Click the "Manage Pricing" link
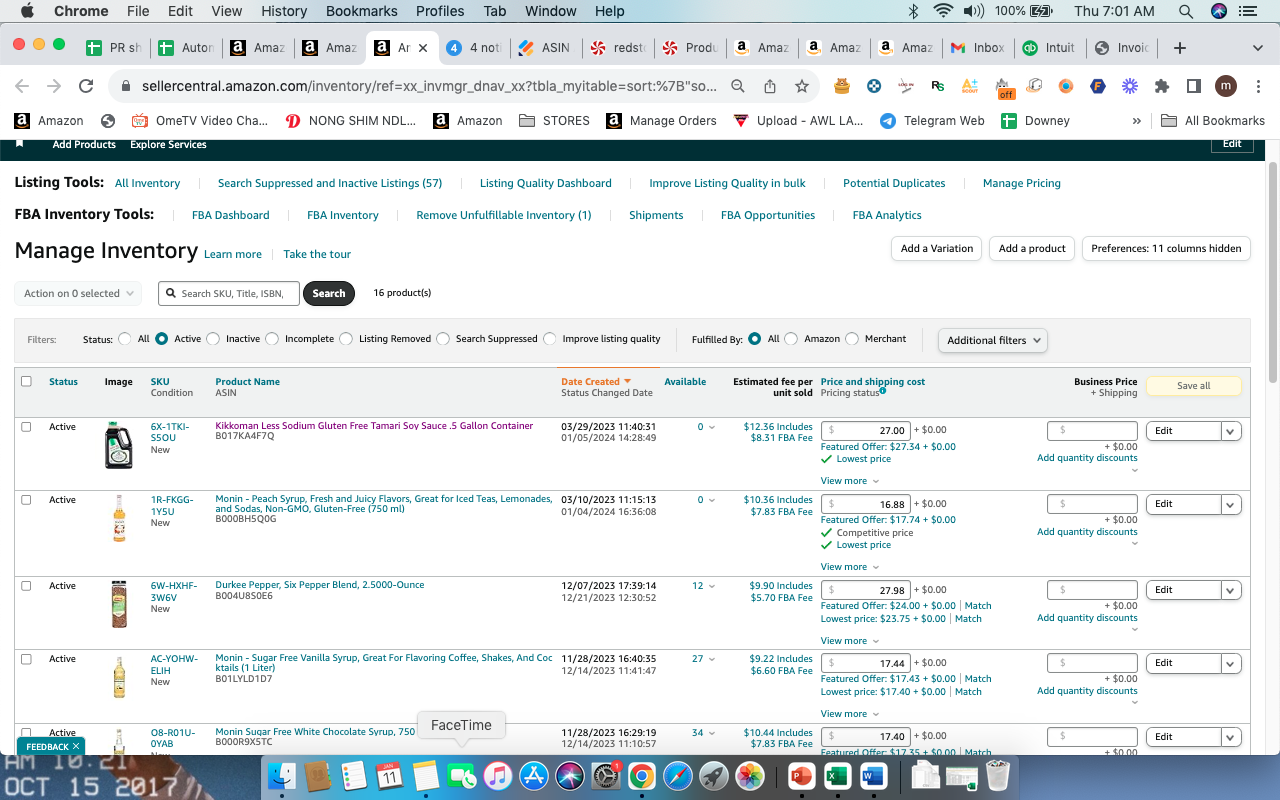Image resolution: width=1280 pixels, height=800 pixels. point(1021,183)
